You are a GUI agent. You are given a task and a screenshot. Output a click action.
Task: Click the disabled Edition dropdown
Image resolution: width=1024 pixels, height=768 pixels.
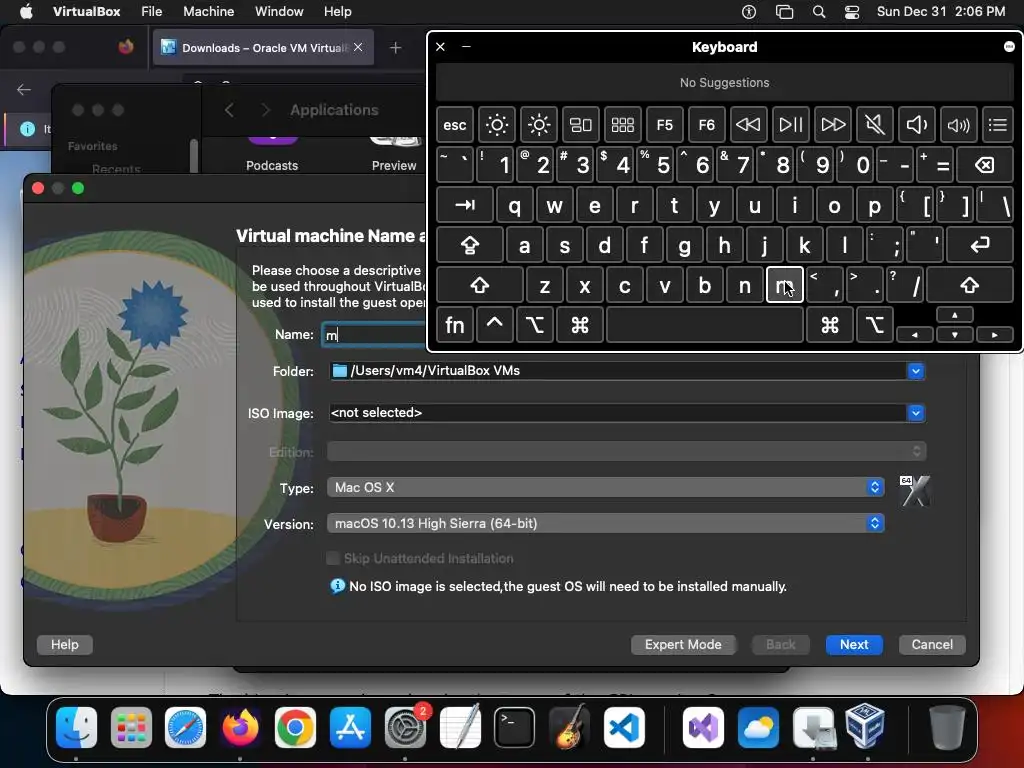click(x=626, y=451)
